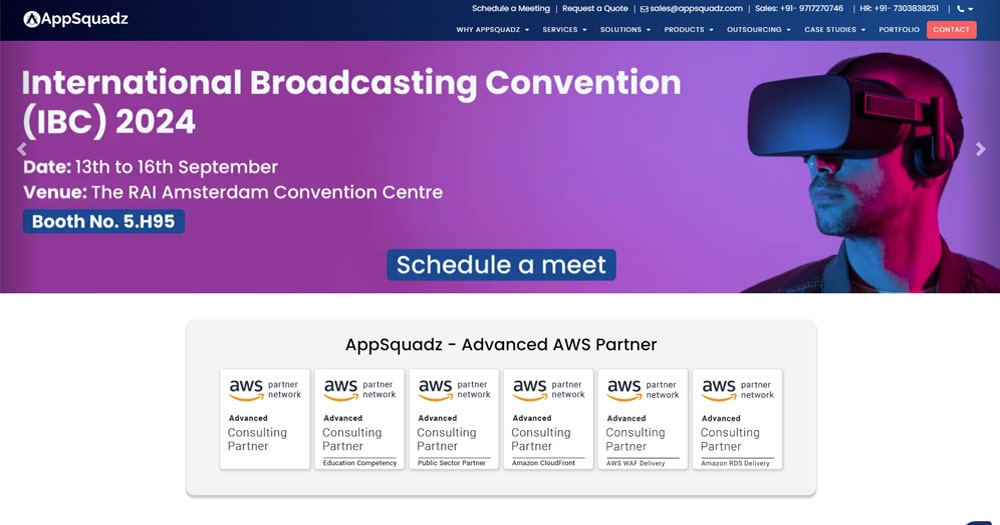Screen dimensions: 1000x525
Task: Click AppSquadz - Advanced AWS Partner heading
Action: click(501, 344)
